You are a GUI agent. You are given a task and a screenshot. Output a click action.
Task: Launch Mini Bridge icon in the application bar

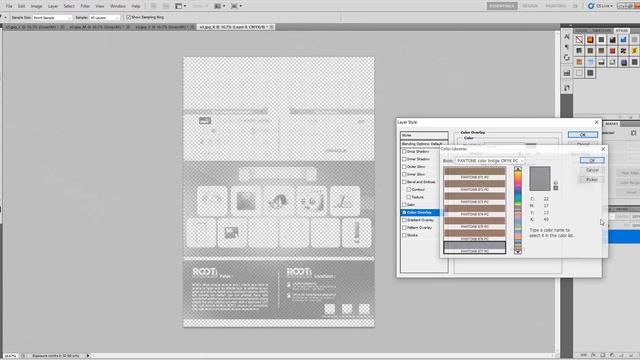pos(166,6)
